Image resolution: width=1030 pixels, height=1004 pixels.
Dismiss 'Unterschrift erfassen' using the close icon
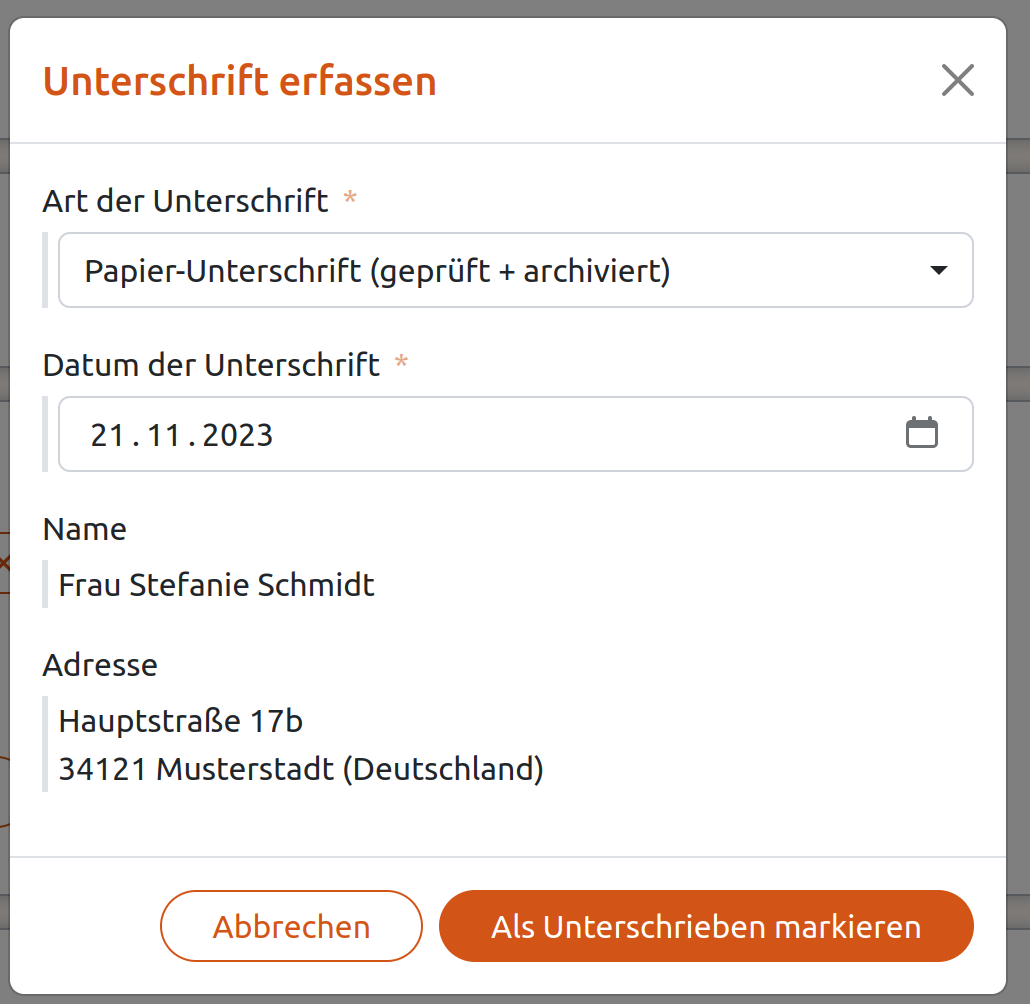click(x=957, y=80)
